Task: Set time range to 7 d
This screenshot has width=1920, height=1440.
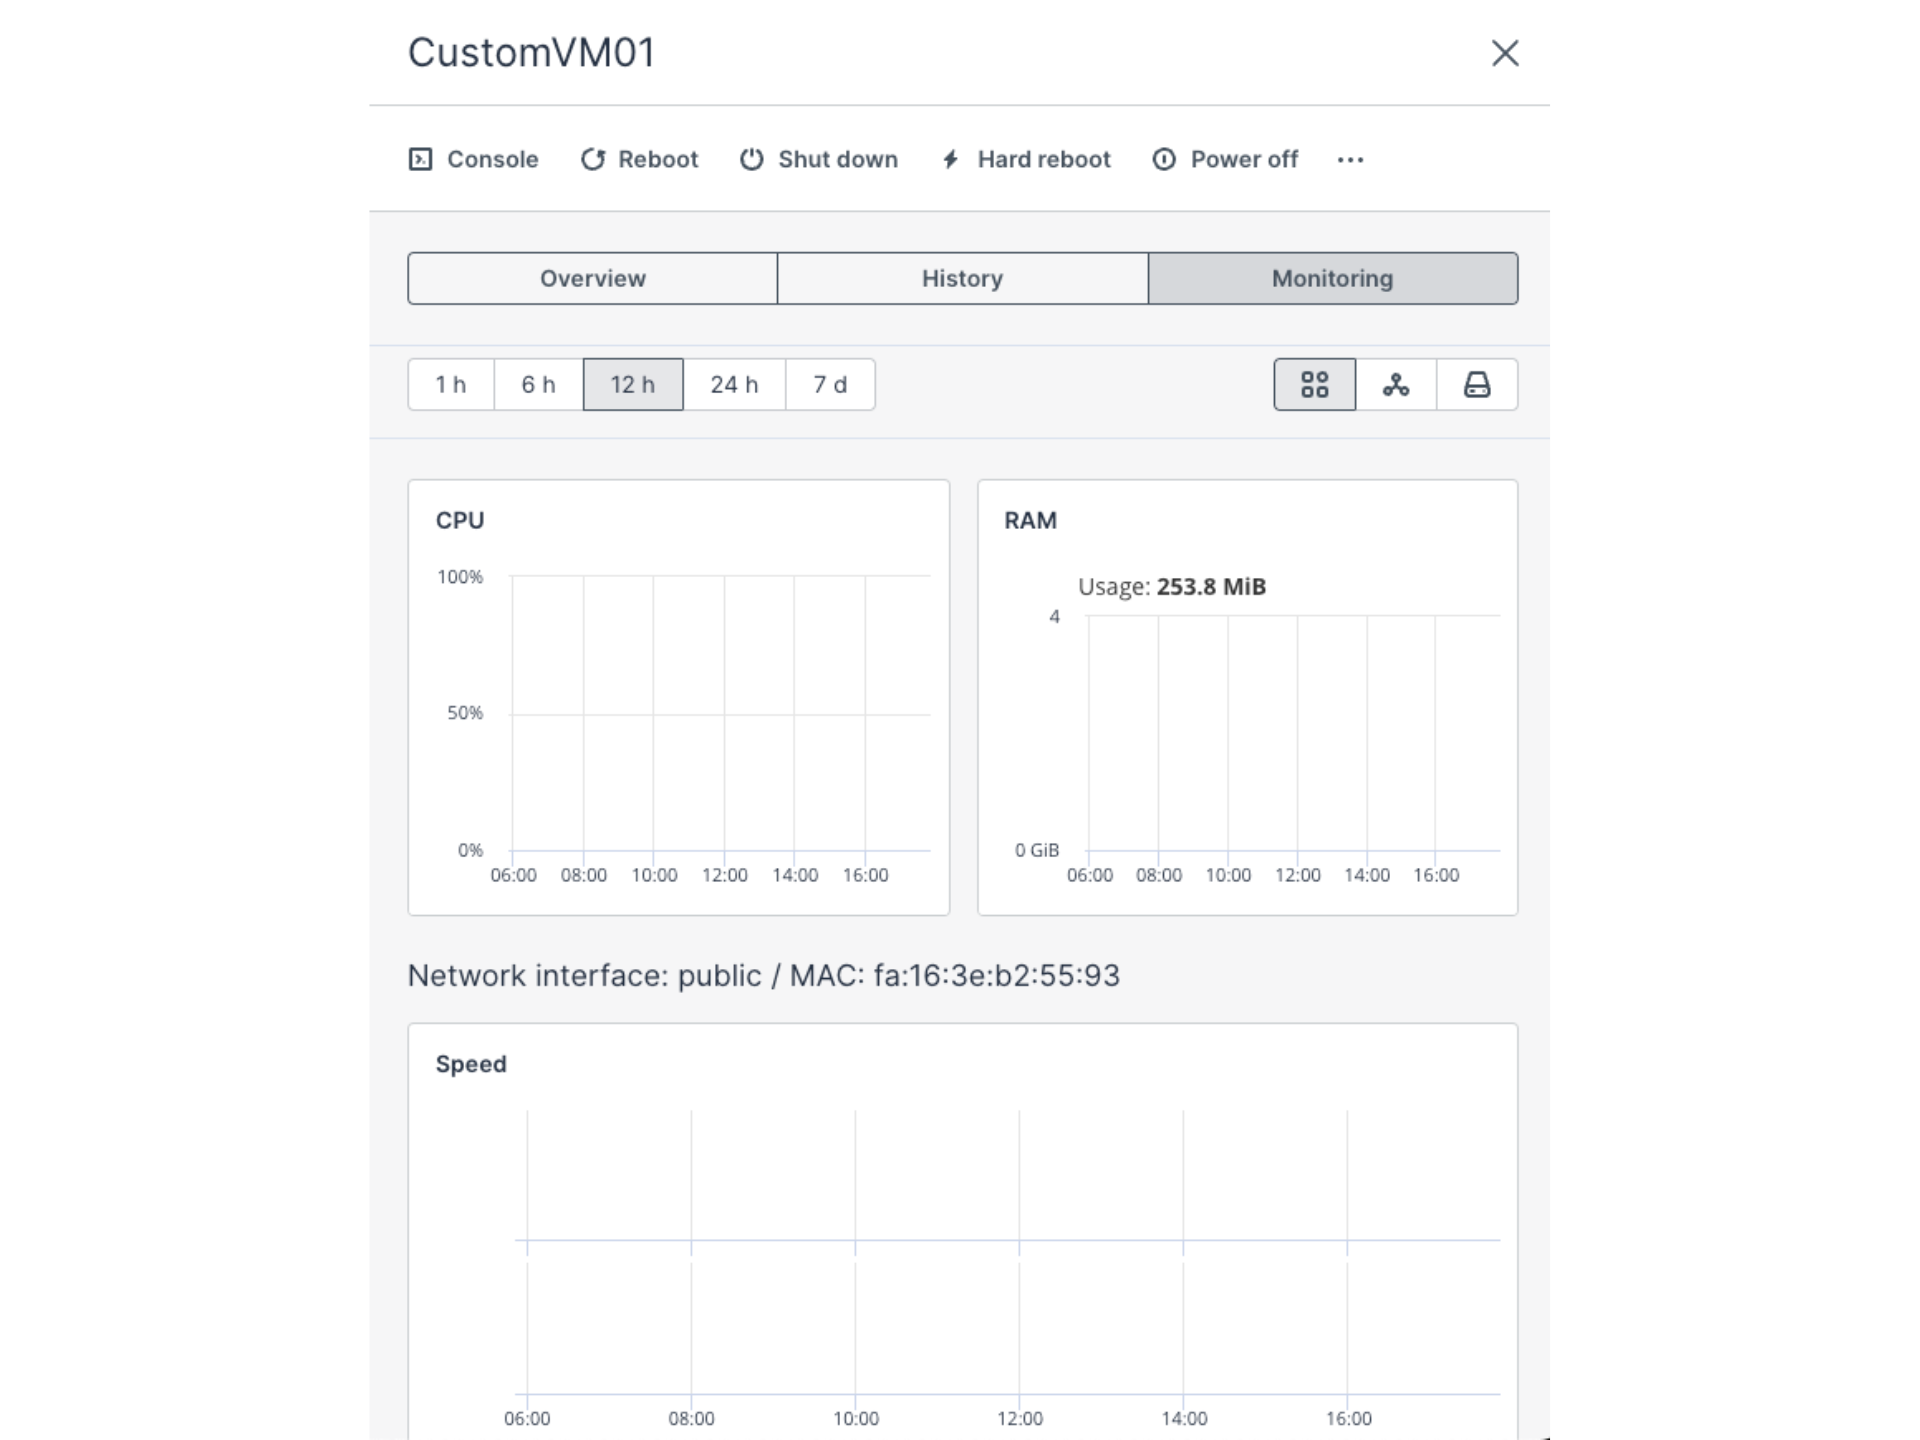Action: coord(829,385)
